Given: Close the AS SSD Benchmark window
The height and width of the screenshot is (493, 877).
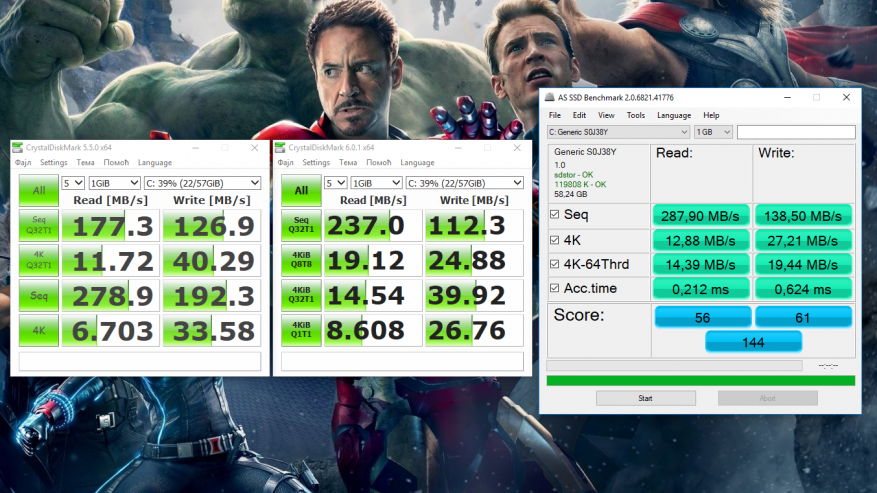Looking at the screenshot, I should pyautogui.click(x=846, y=97).
